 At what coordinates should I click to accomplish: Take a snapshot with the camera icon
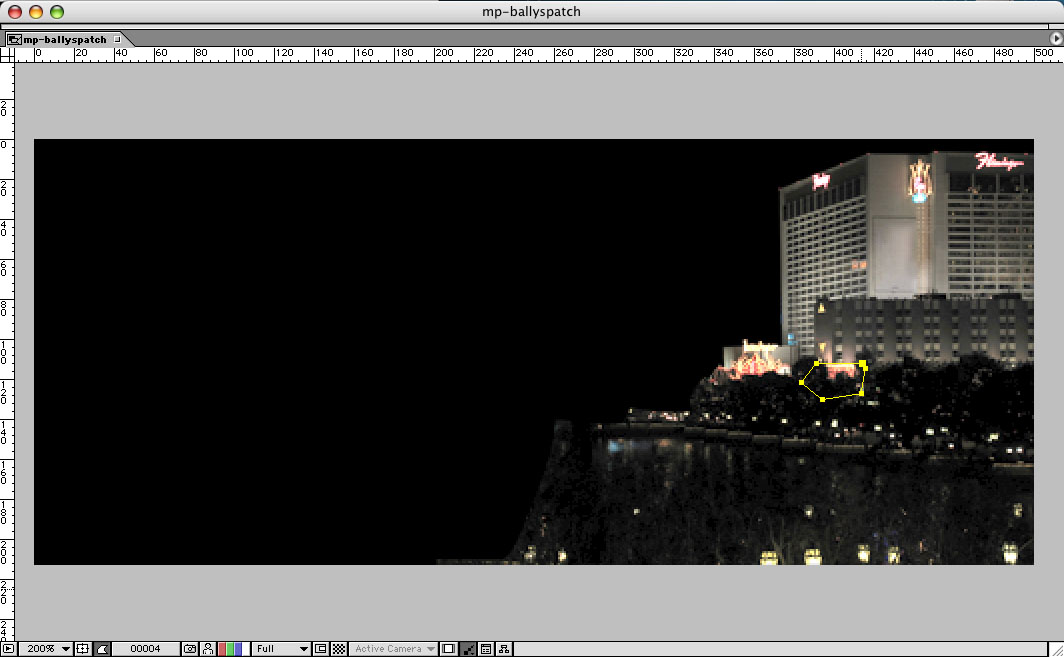190,649
